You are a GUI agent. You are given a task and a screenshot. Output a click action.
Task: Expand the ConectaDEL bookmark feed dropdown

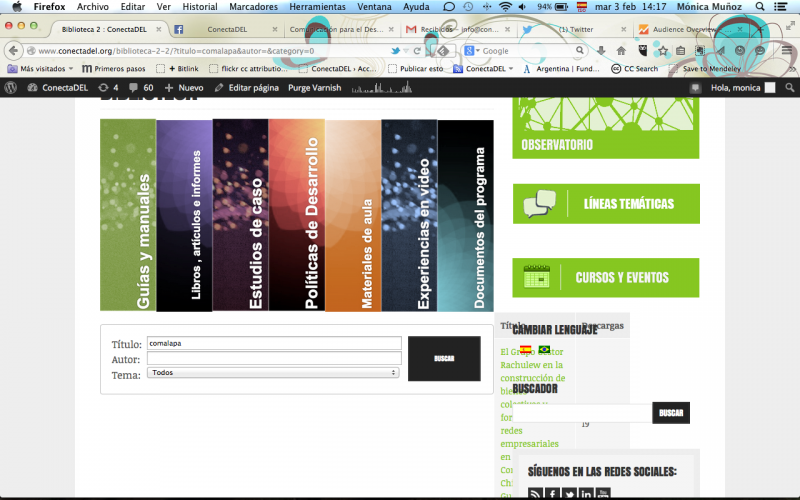[x=483, y=68]
